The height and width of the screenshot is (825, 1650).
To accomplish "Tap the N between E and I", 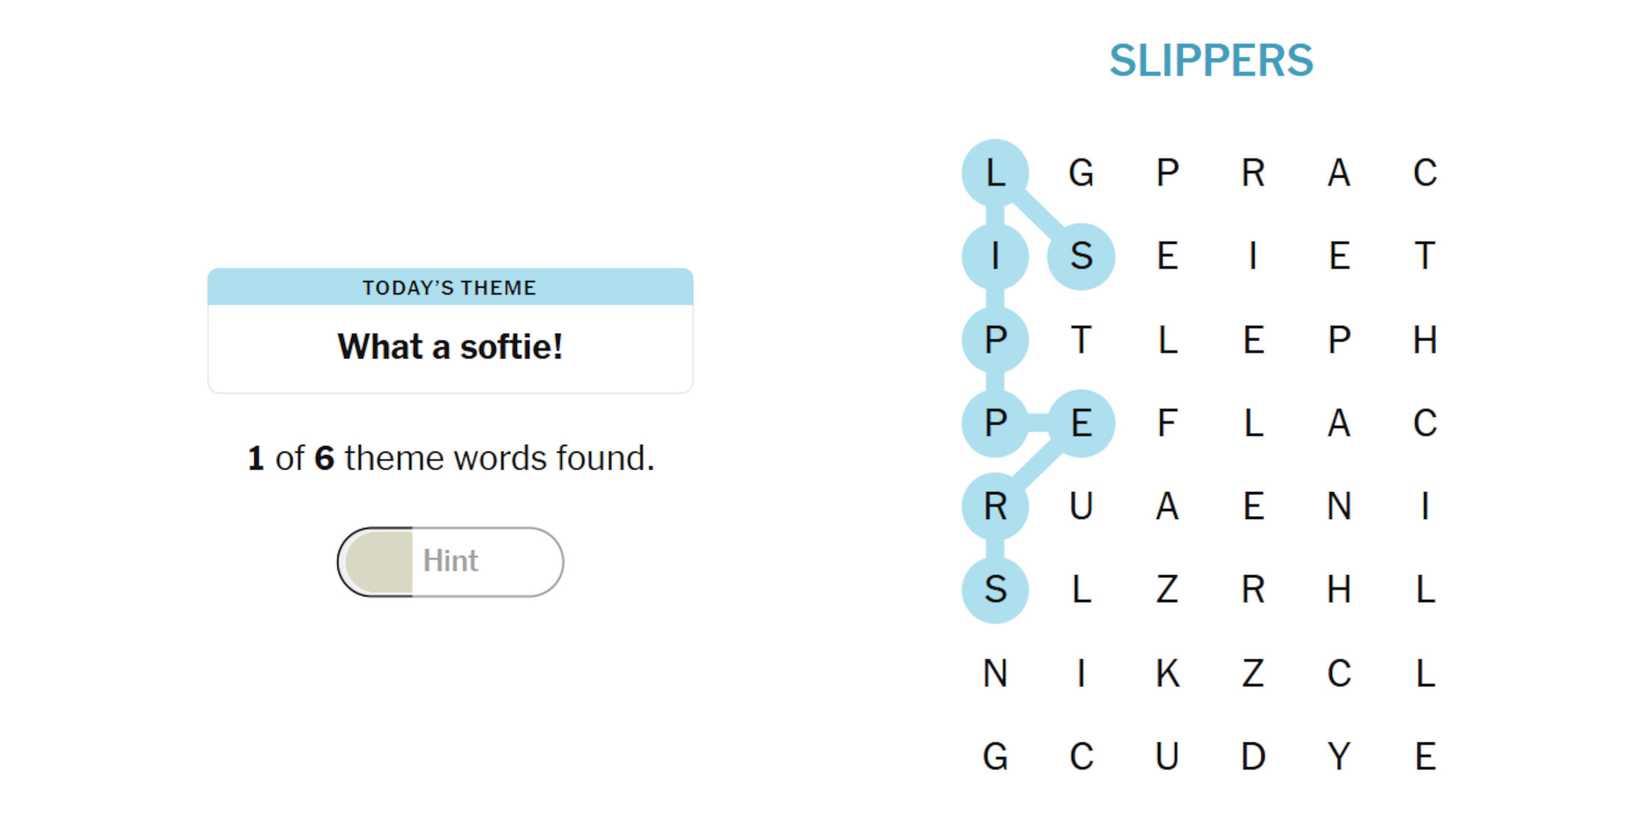I will coord(1339,507).
